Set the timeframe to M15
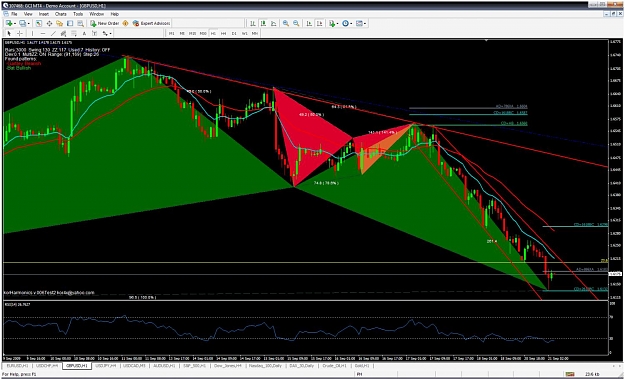Screen dimensions: 625x379 click(193, 33)
